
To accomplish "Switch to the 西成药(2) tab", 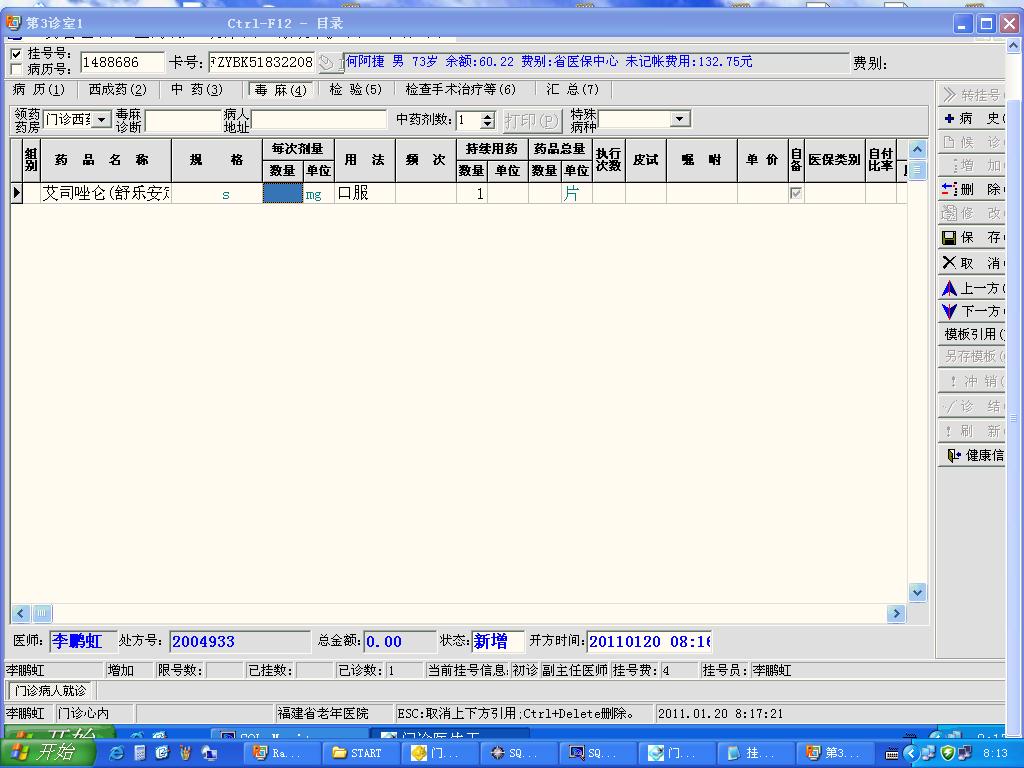I will click(x=117, y=90).
